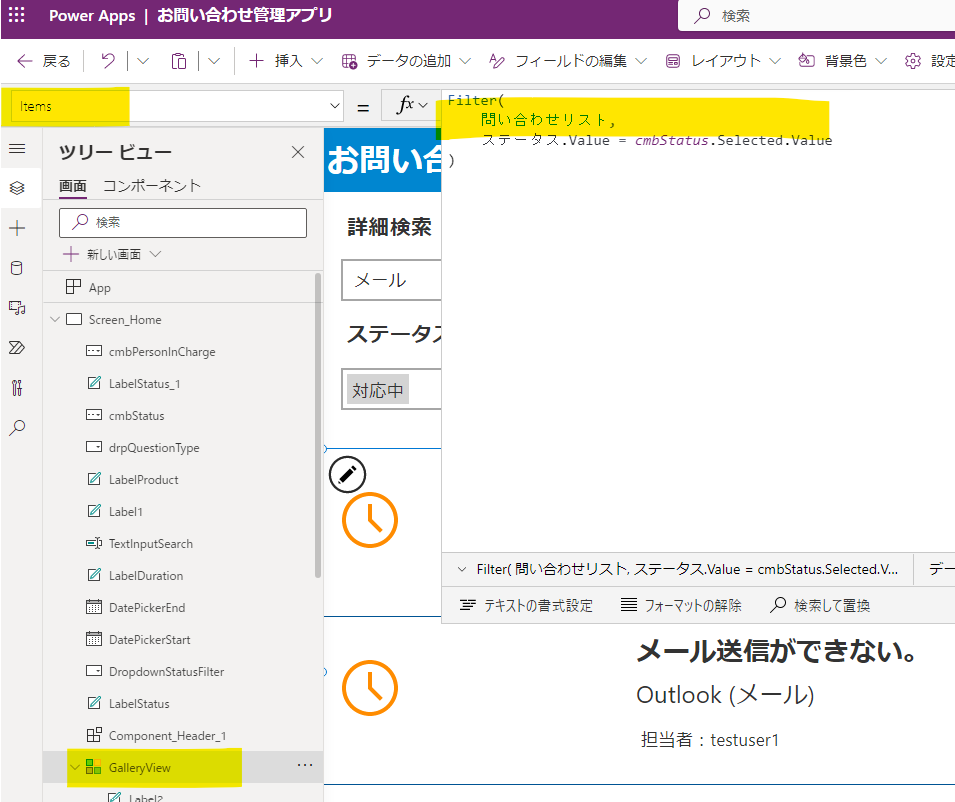Image resolution: width=955 pixels, height=802 pixels.
Task: Click the 設定 gear icon
Action: [912, 61]
